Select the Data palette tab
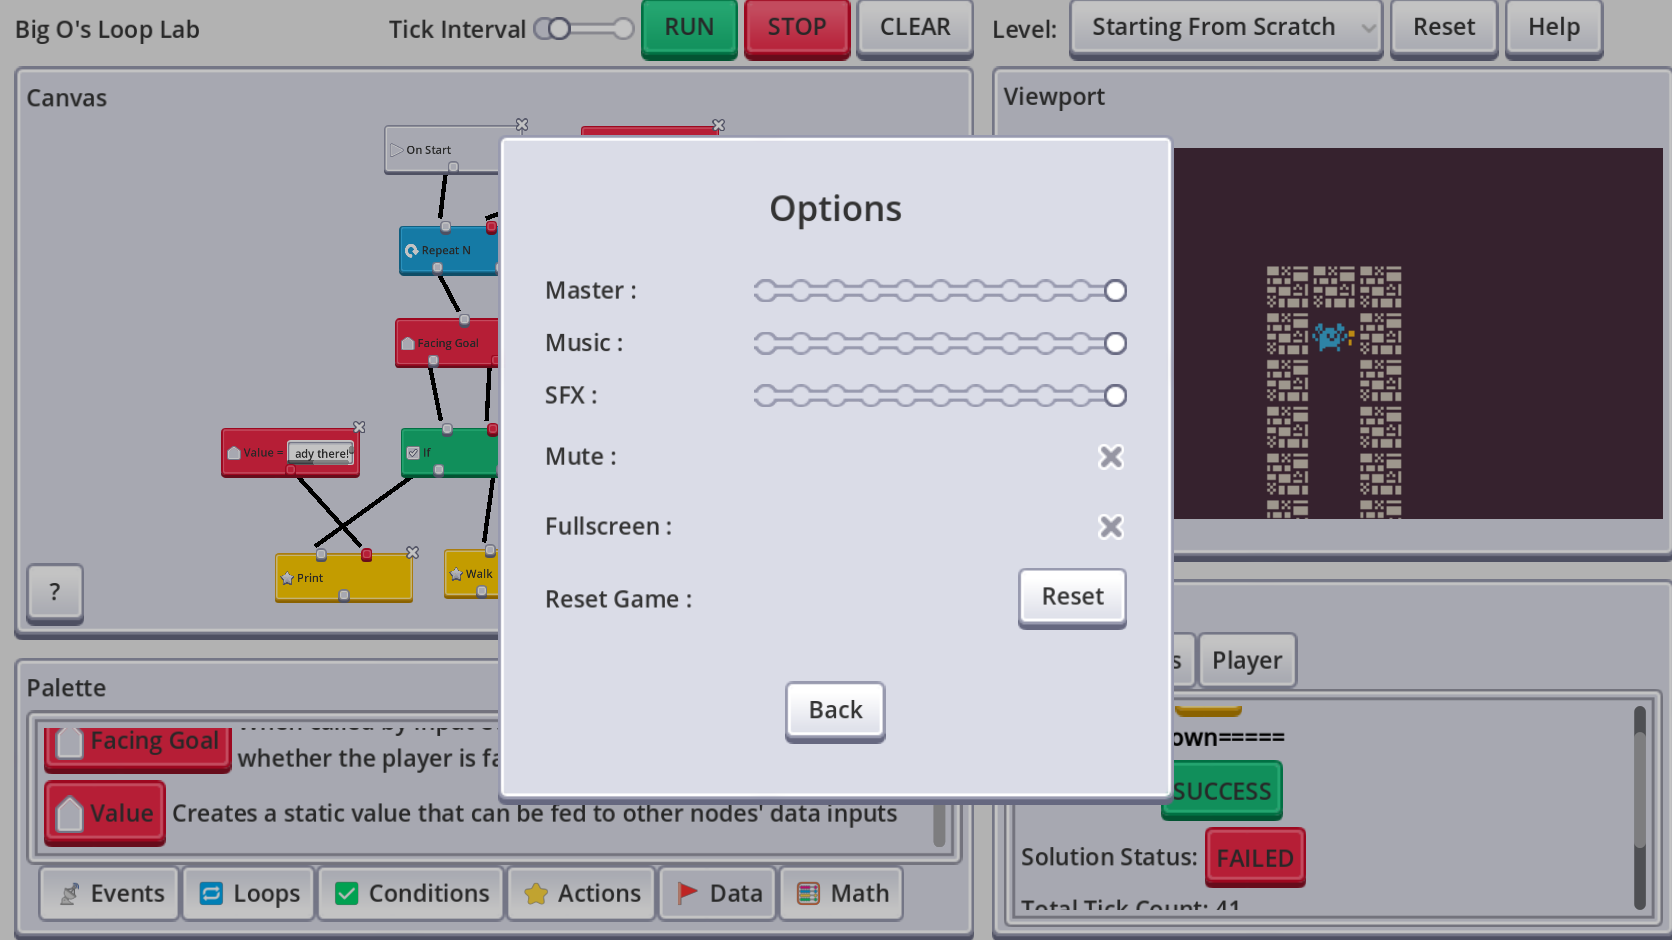This screenshot has width=1672, height=940. pos(718,893)
